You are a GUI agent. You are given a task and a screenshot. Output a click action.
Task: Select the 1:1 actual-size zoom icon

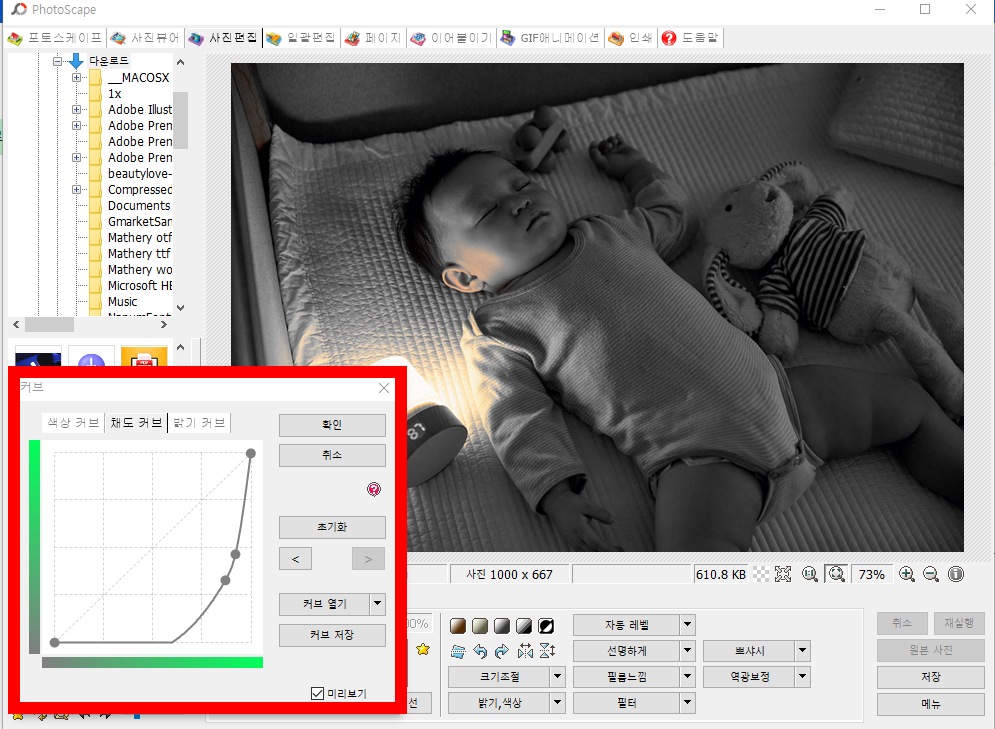[x=810, y=574]
